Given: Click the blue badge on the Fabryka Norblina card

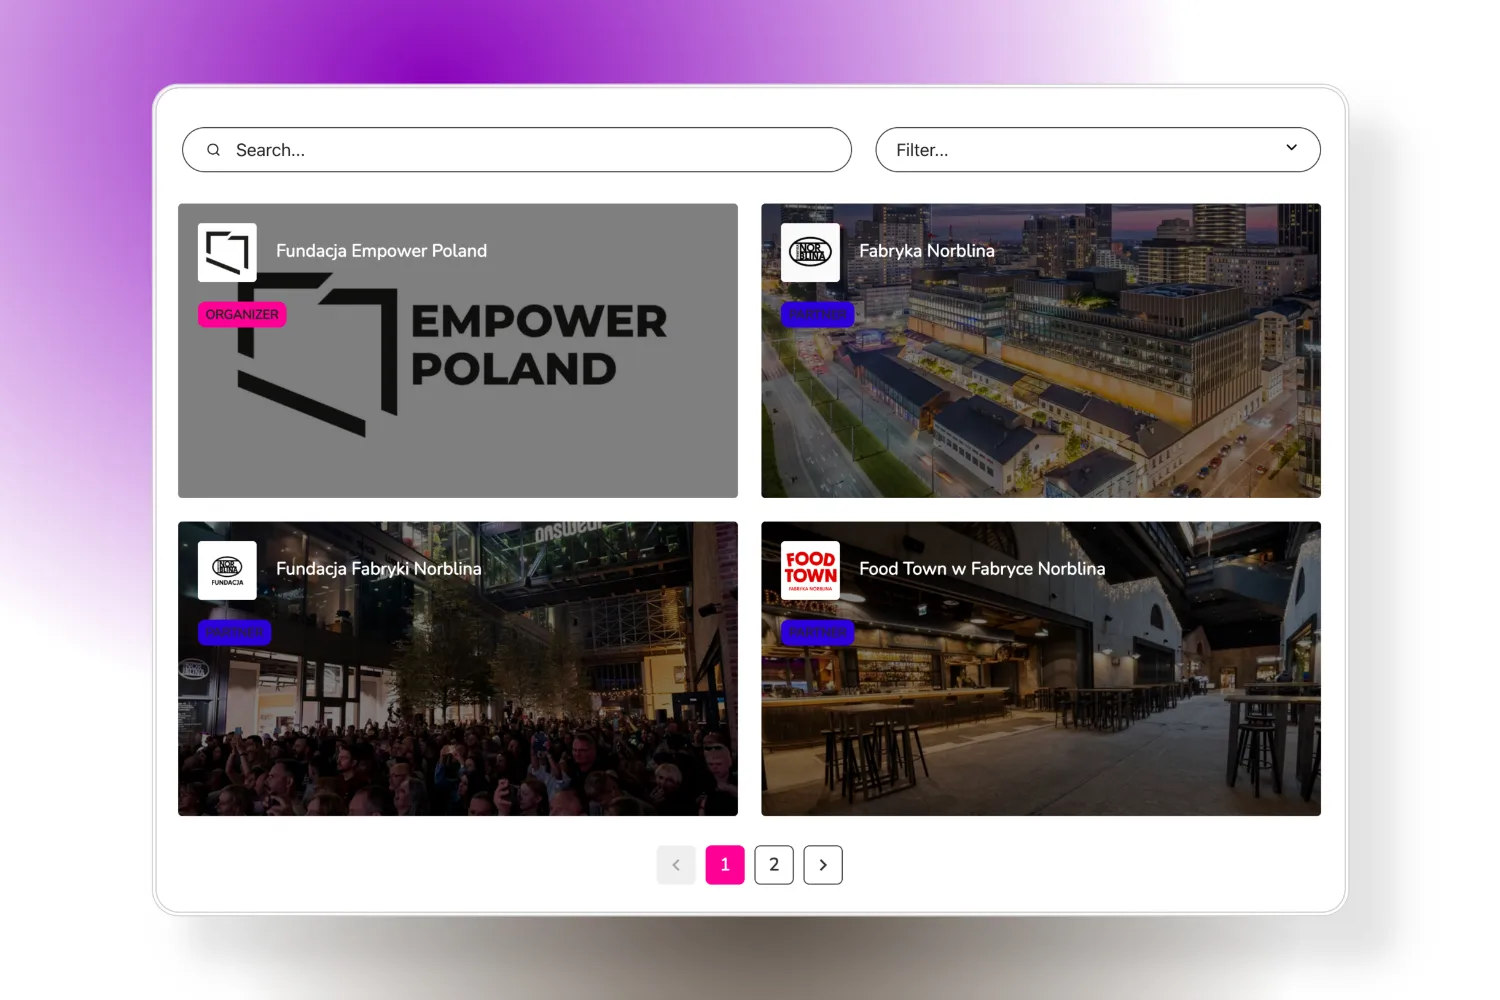Looking at the screenshot, I should click(817, 315).
